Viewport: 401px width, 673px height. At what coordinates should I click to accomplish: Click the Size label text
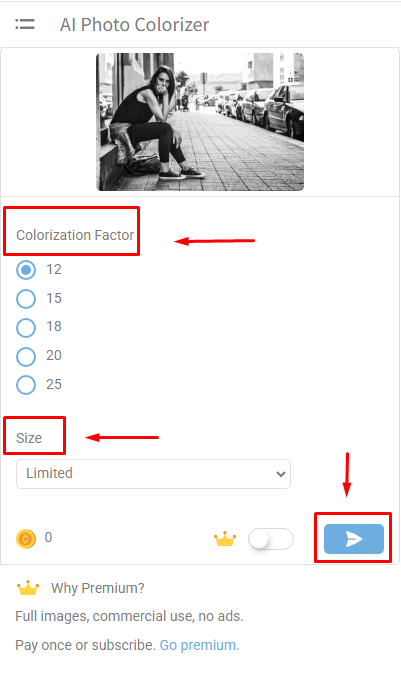point(29,438)
